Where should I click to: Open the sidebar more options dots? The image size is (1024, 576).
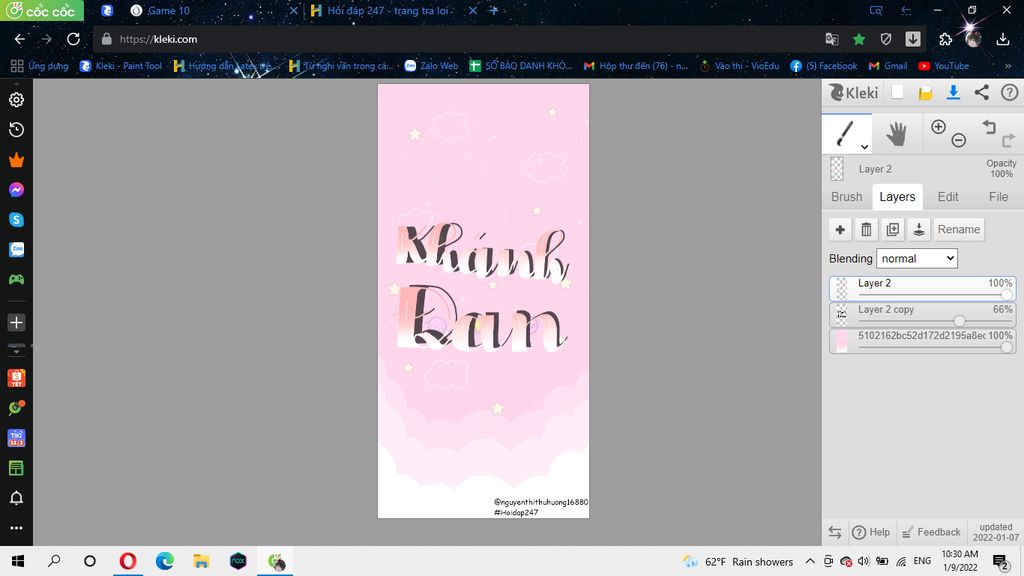[x=16, y=528]
